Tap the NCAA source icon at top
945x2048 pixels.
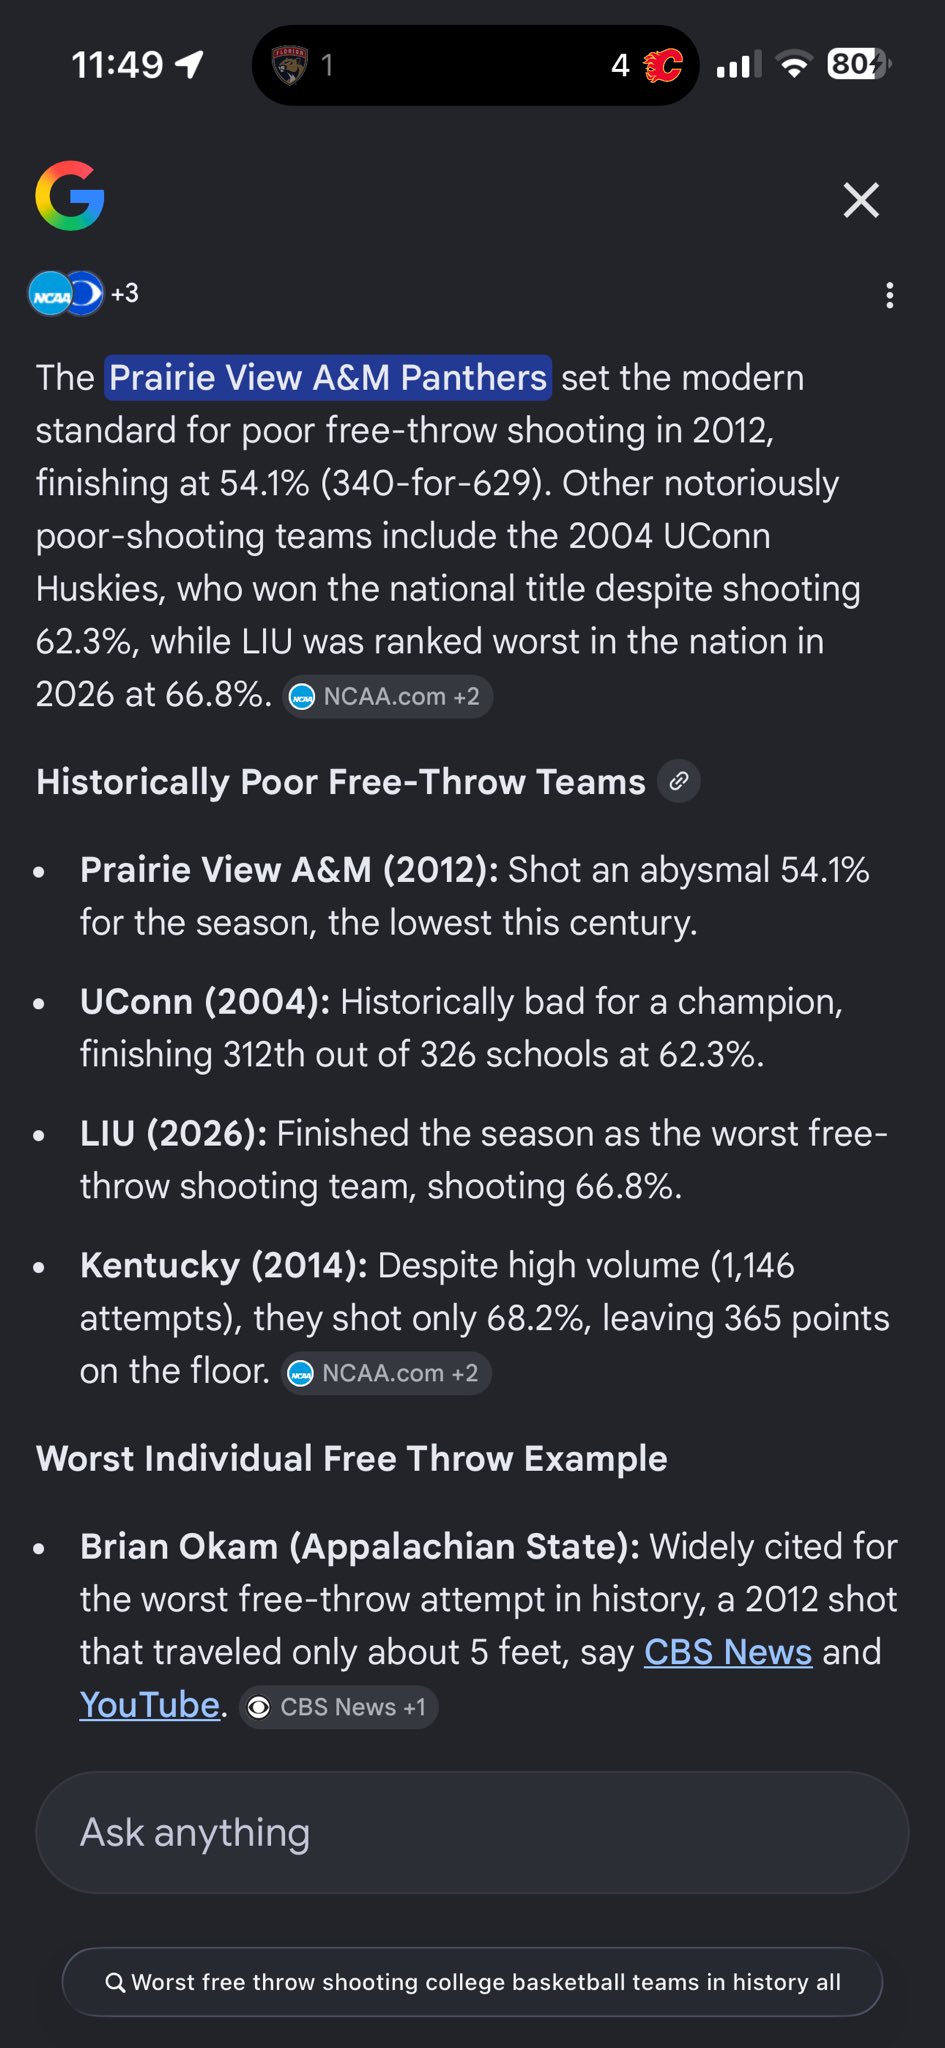(50, 295)
